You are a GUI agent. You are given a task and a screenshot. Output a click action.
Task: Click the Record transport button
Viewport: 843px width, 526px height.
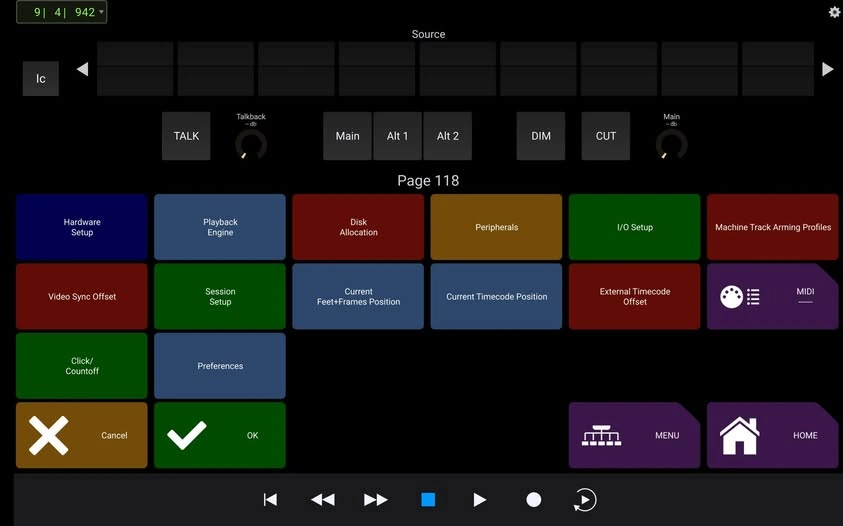[534, 500]
